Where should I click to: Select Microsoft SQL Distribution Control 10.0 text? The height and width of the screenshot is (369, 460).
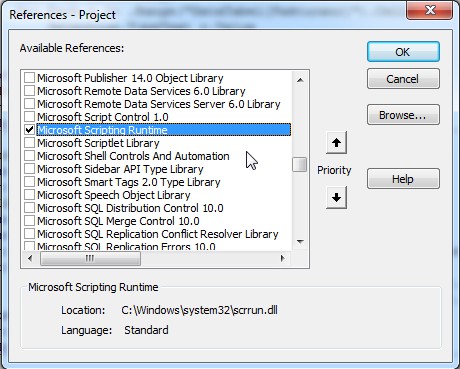130,208
